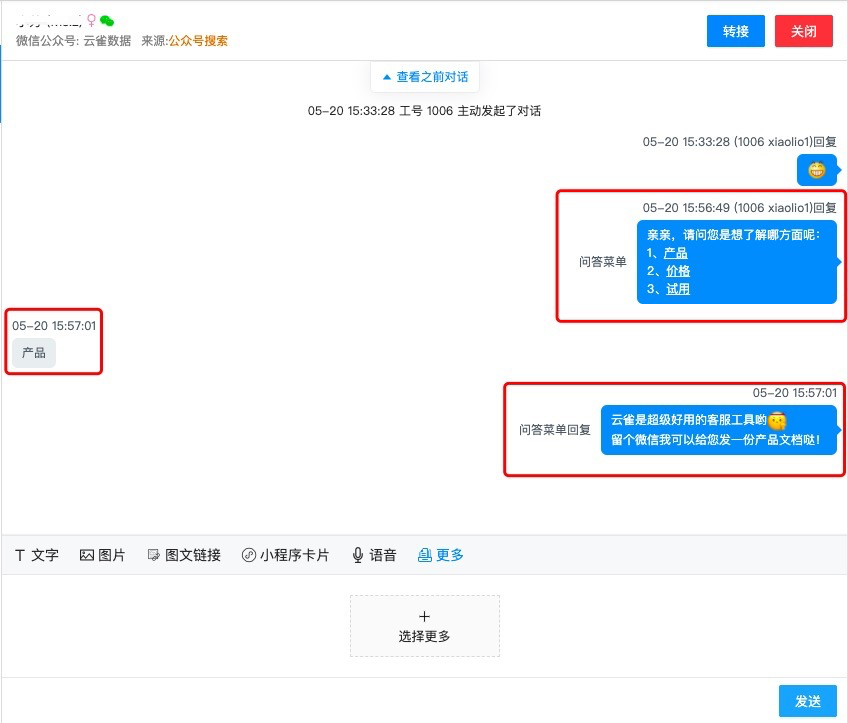Open the 产品 link in the Q&A menu
Viewport: 848px width, 723px height.
pyautogui.click(x=675, y=252)
